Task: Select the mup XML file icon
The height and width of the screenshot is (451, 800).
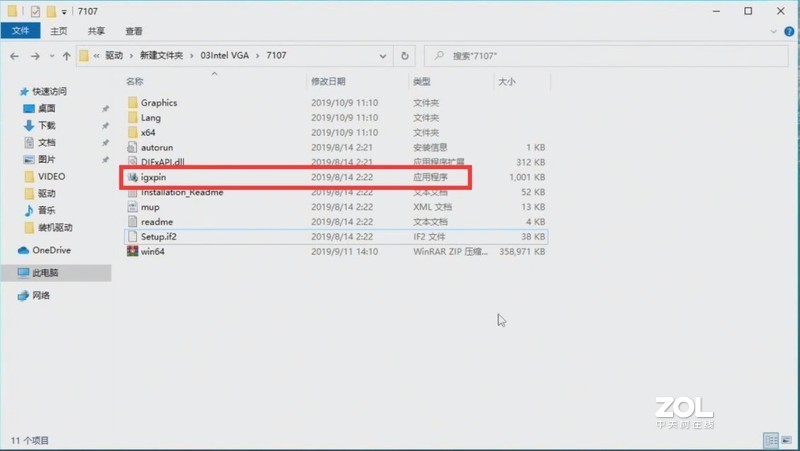Action: point(132,207)
